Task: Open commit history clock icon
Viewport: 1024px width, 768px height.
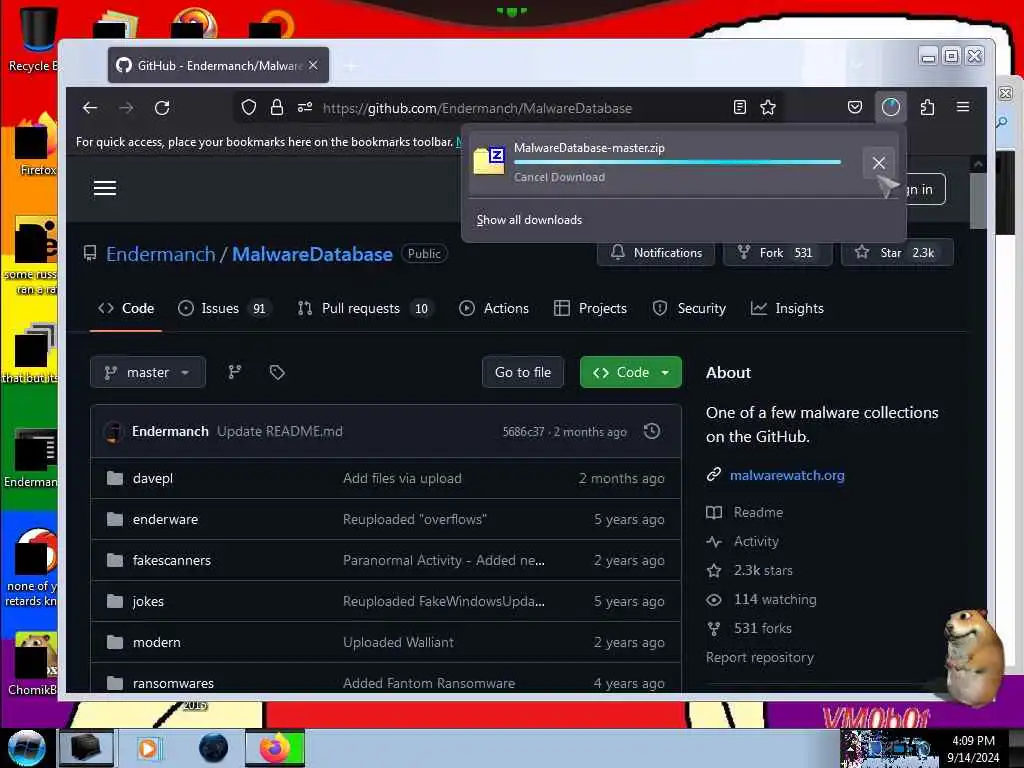Action: 652,431
